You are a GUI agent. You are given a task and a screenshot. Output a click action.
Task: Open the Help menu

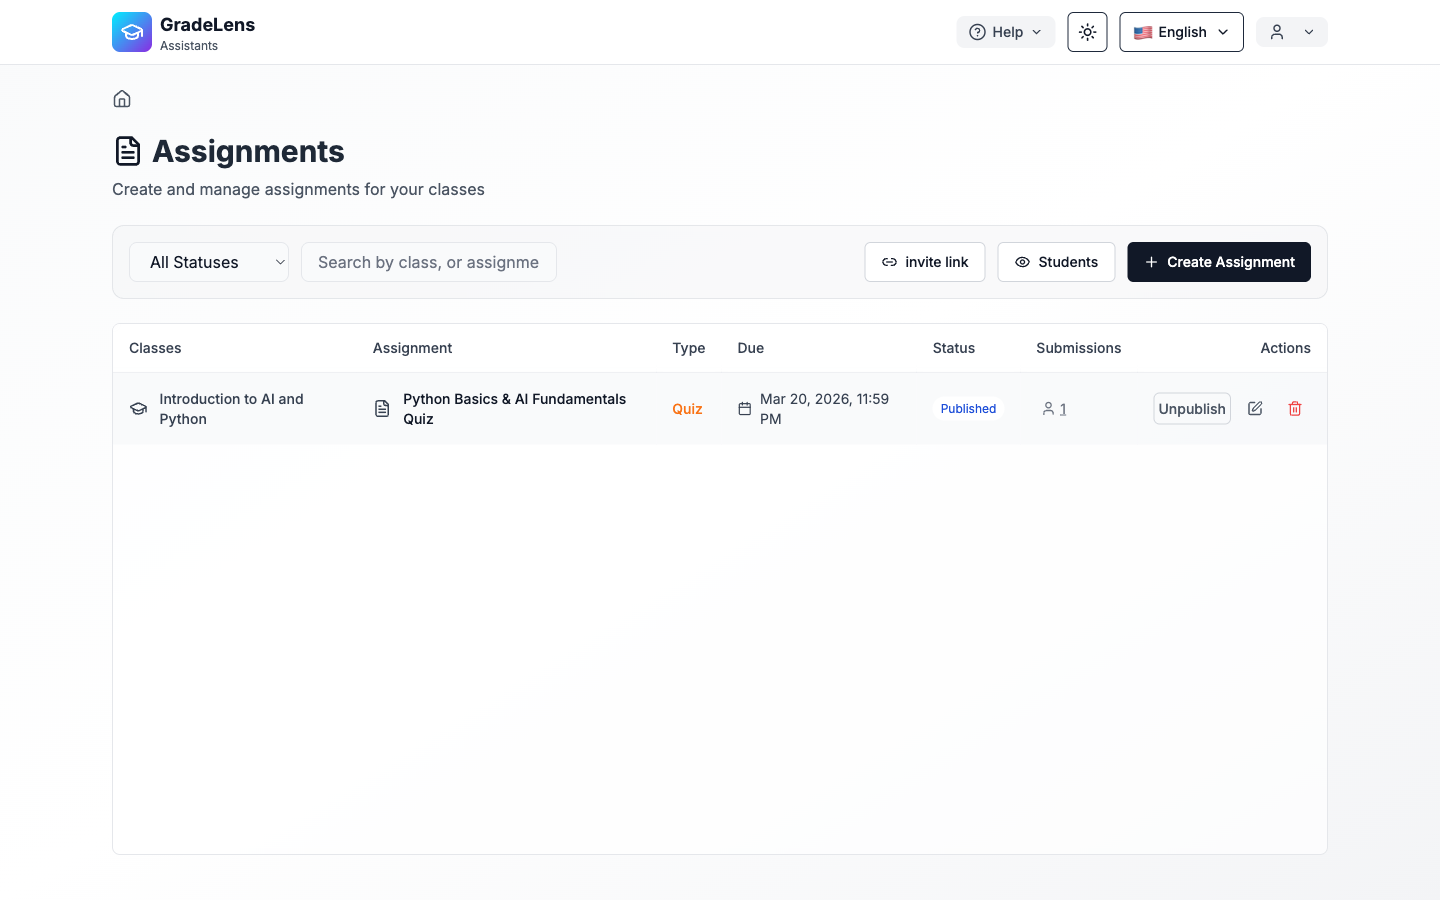tap(1005, 32)
